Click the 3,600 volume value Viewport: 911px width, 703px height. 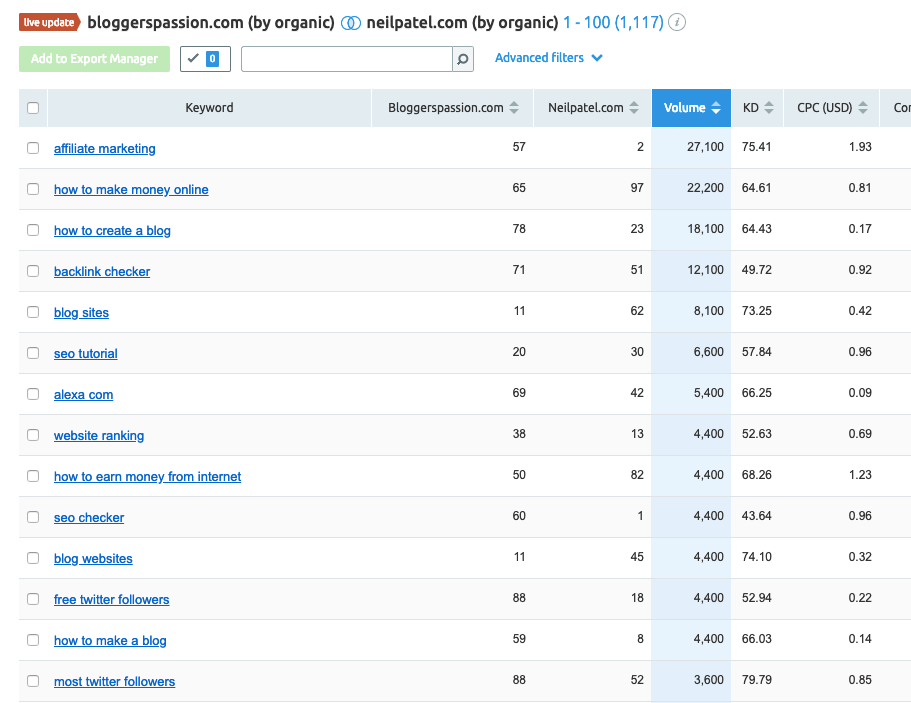pos(709,680)
